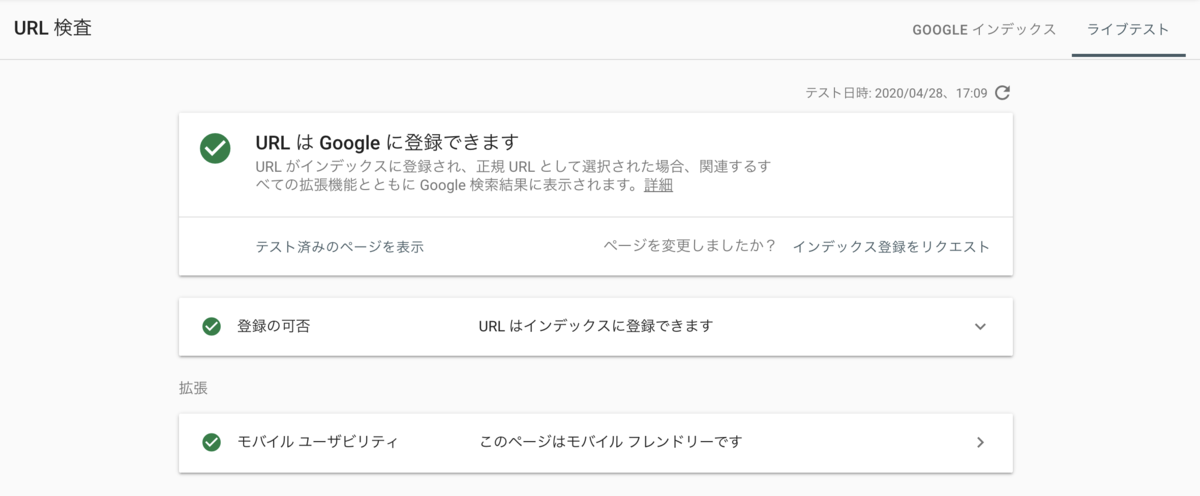Click green check icon beside モバイル ユーザビリティ

pos(211,442)
